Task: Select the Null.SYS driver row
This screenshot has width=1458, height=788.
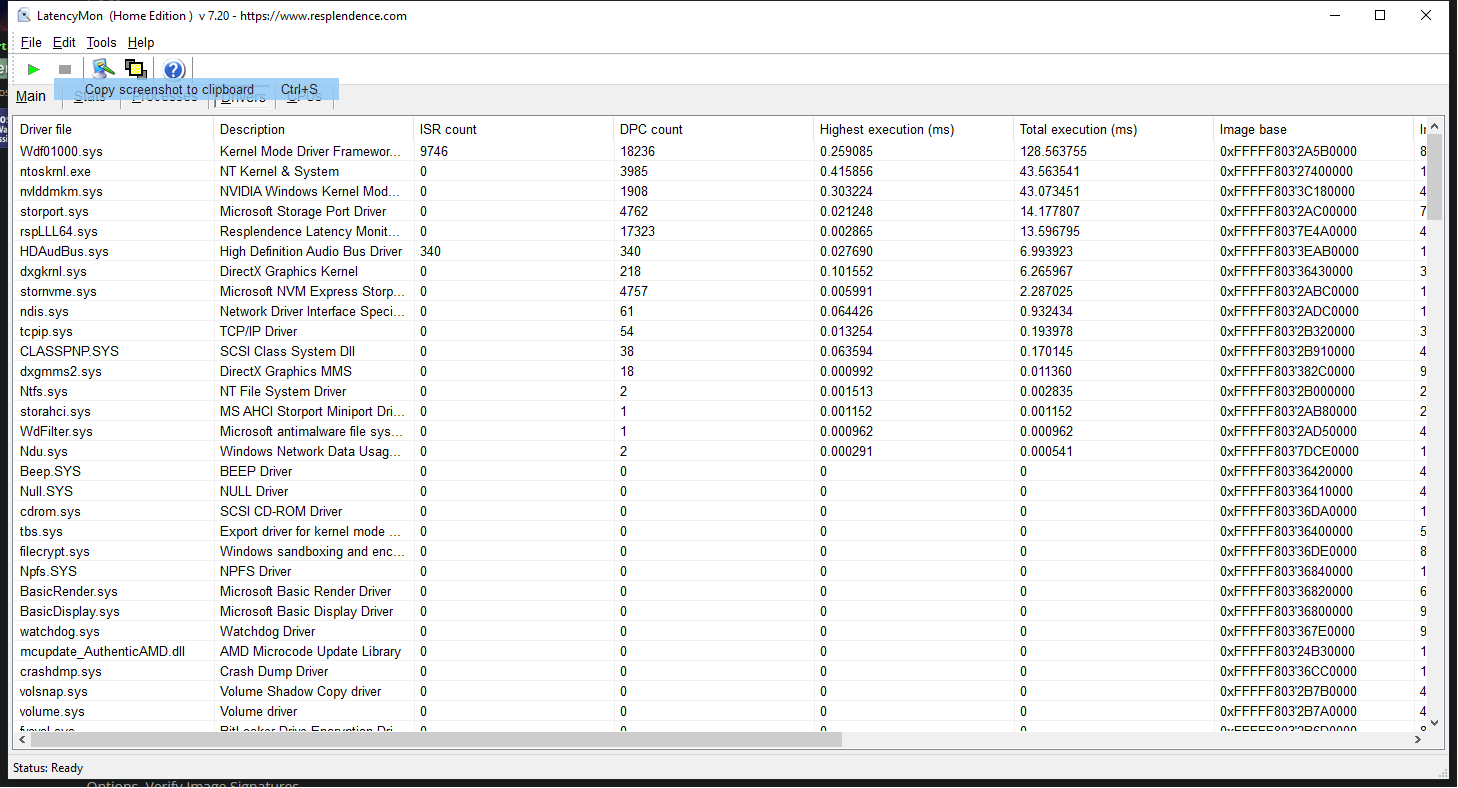Action: [x=720, y=491]
